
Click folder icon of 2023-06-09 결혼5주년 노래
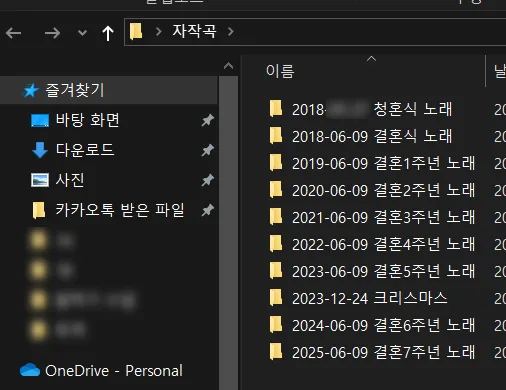click(276, 271)
